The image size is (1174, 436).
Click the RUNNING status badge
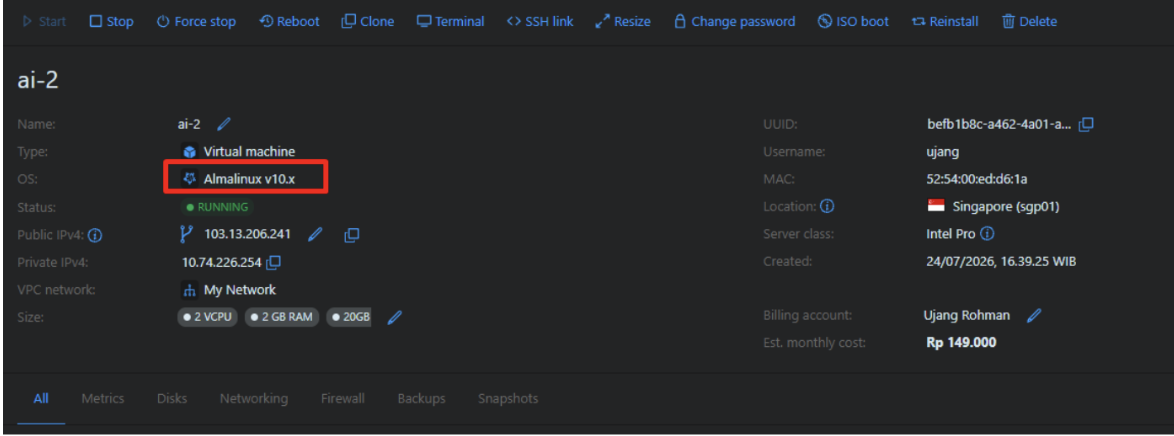pyautogui.click(x=216, y=207)
